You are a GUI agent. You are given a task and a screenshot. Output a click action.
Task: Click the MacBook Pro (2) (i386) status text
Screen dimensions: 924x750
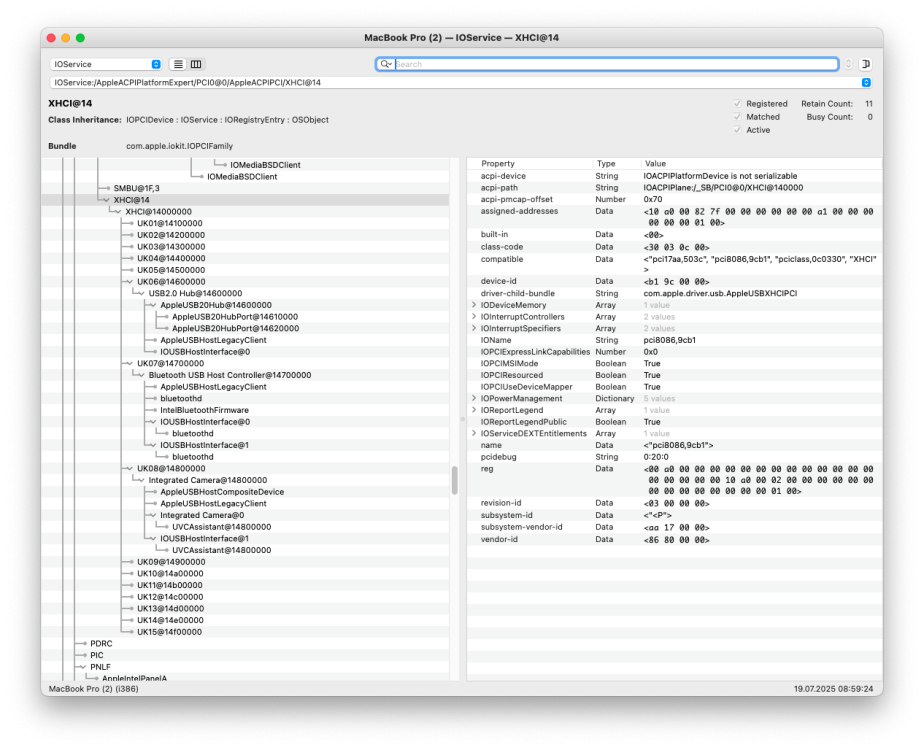[94, 689]
